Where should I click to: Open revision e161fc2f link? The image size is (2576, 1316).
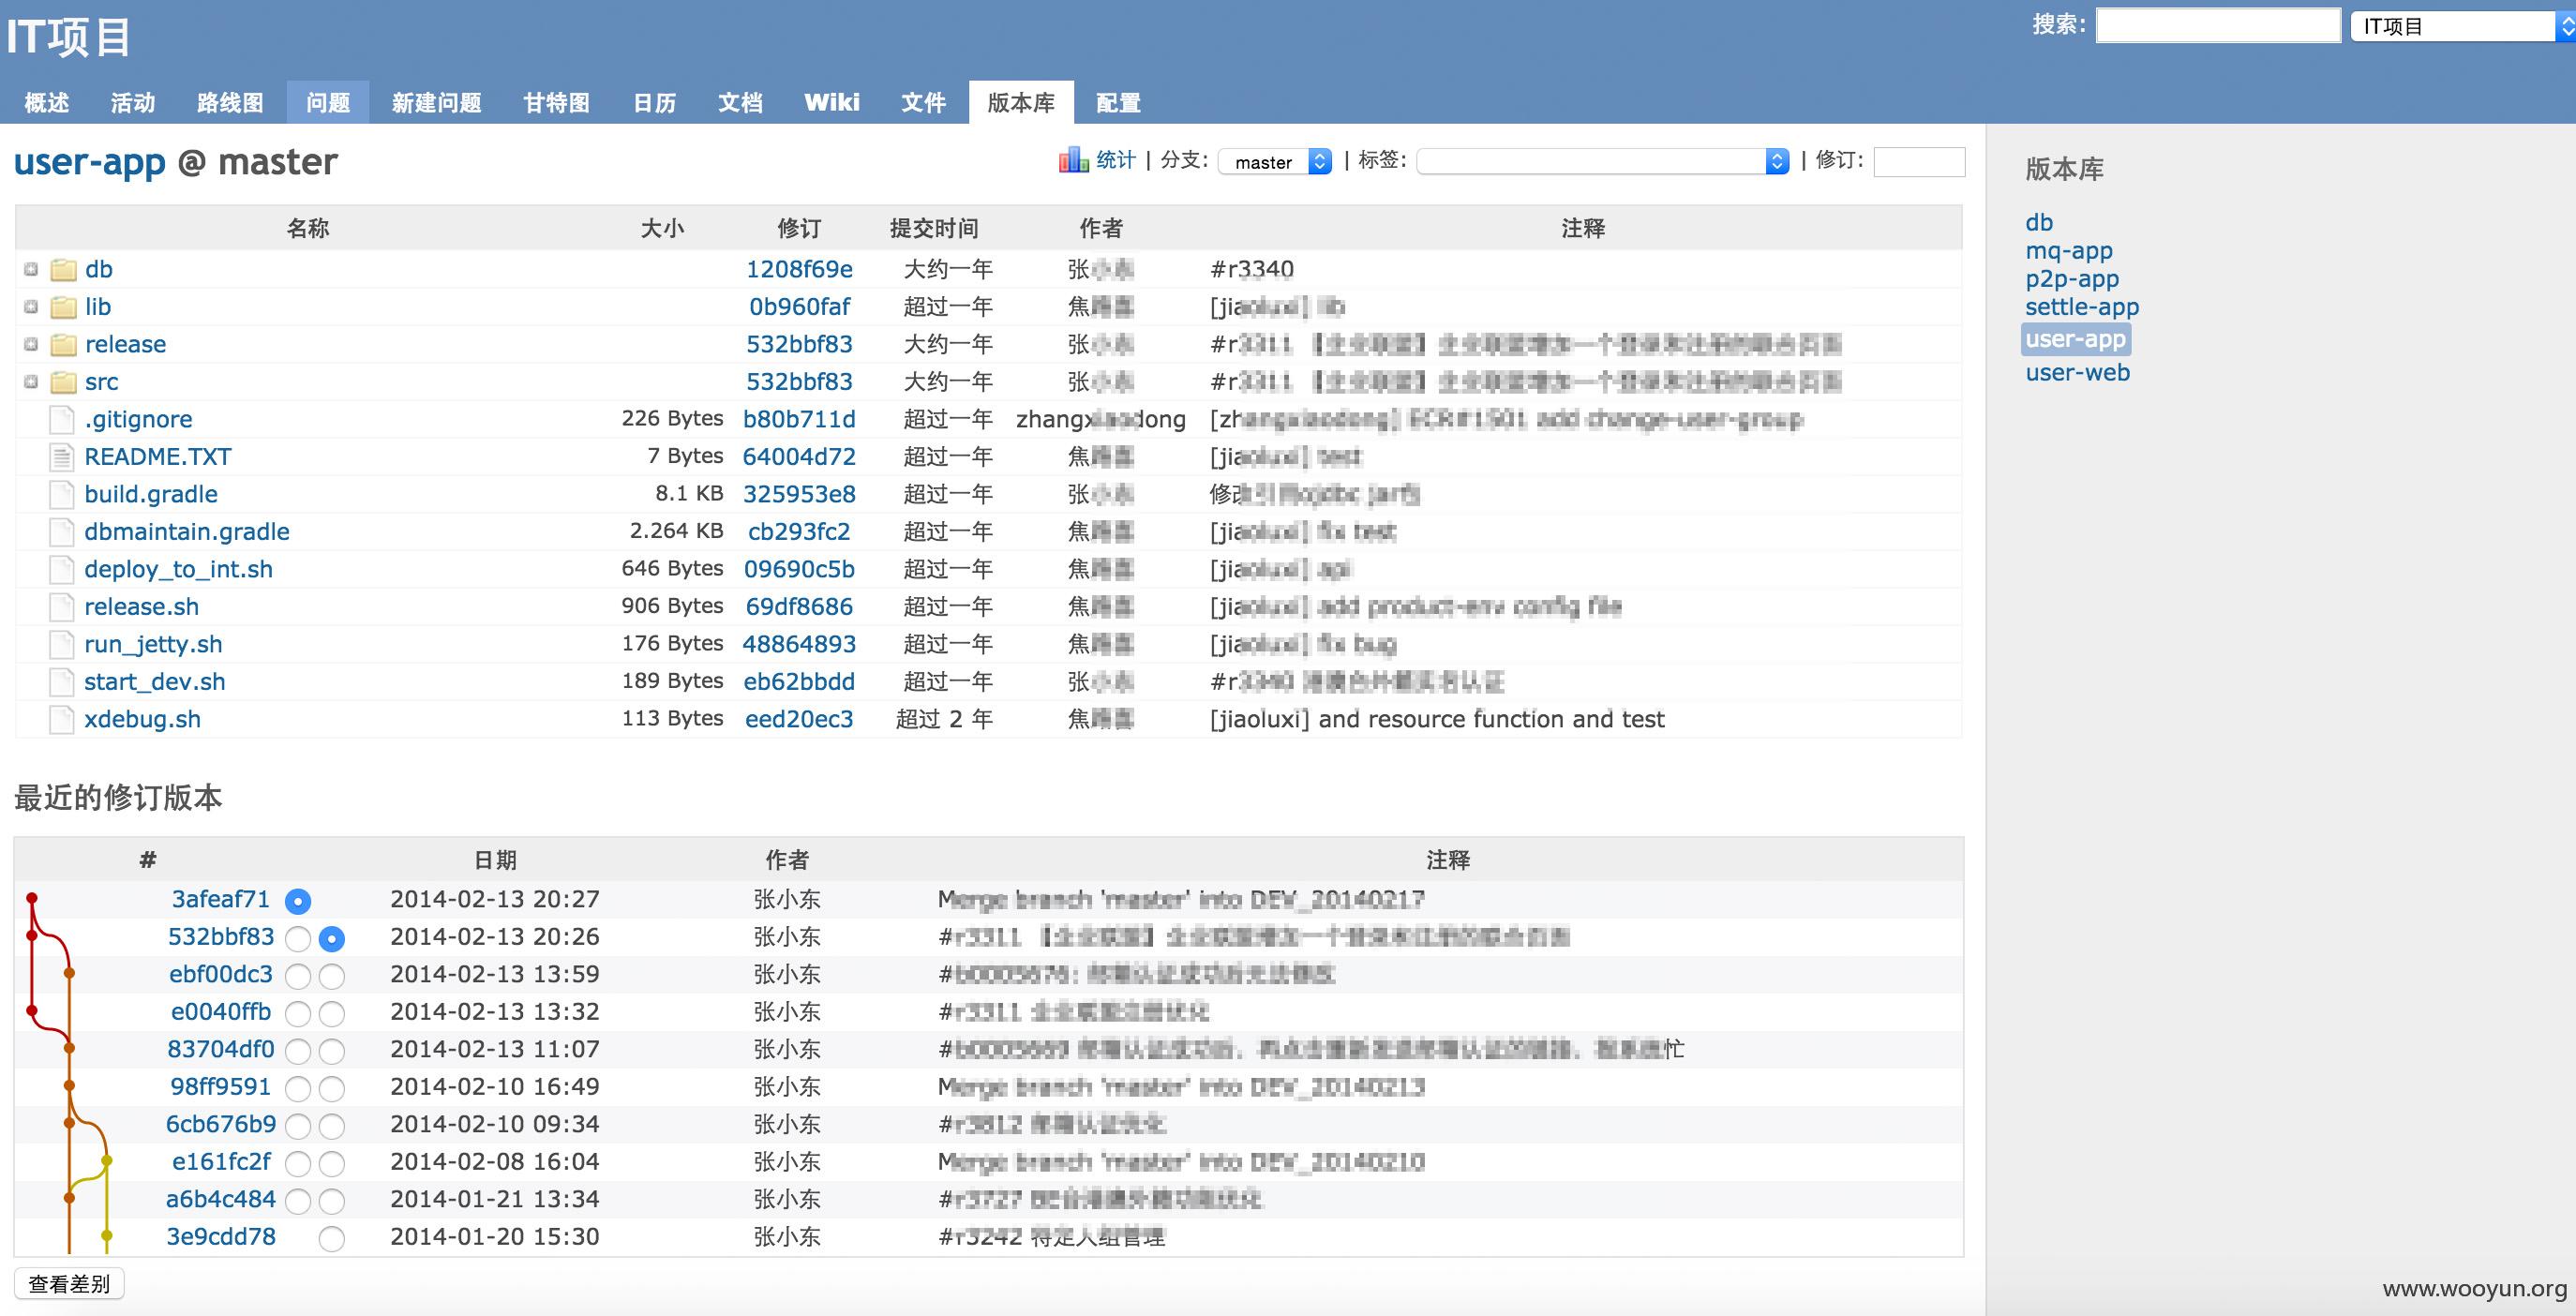point(221,1162)
